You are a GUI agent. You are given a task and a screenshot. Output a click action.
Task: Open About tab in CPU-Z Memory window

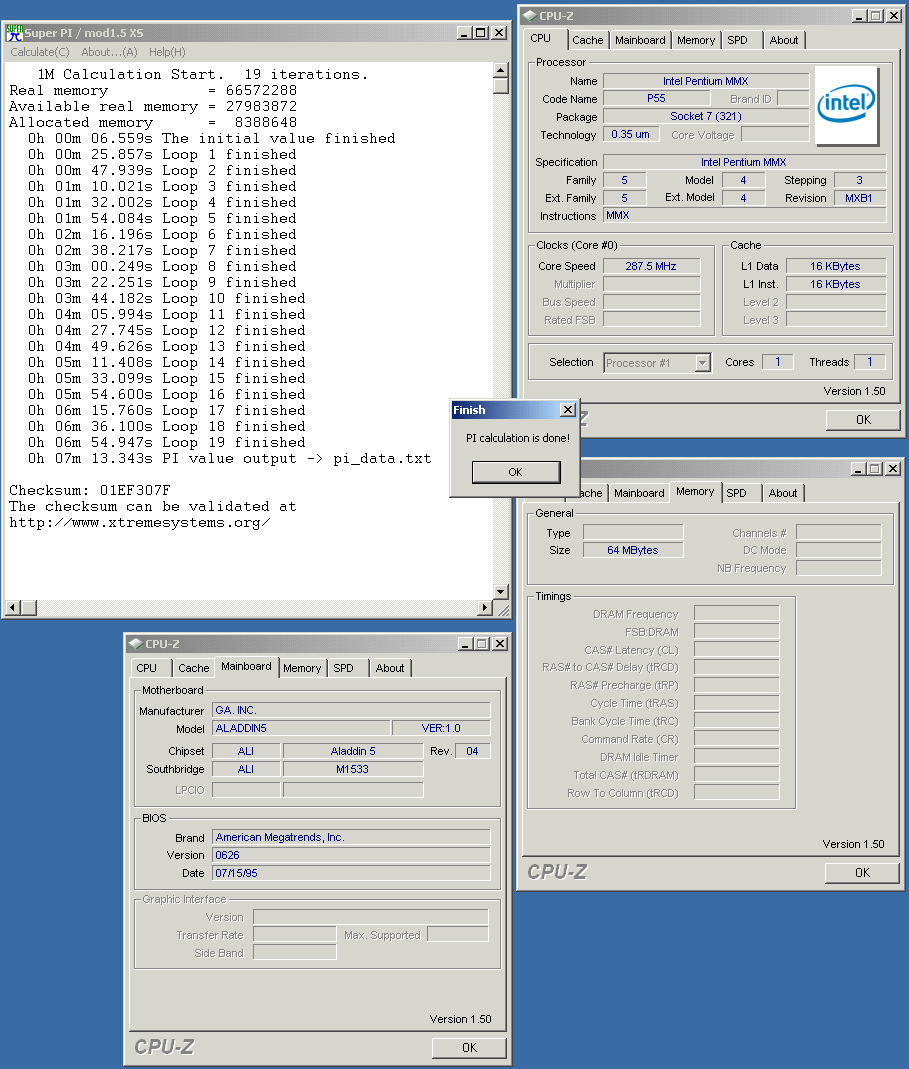(782, 493)
